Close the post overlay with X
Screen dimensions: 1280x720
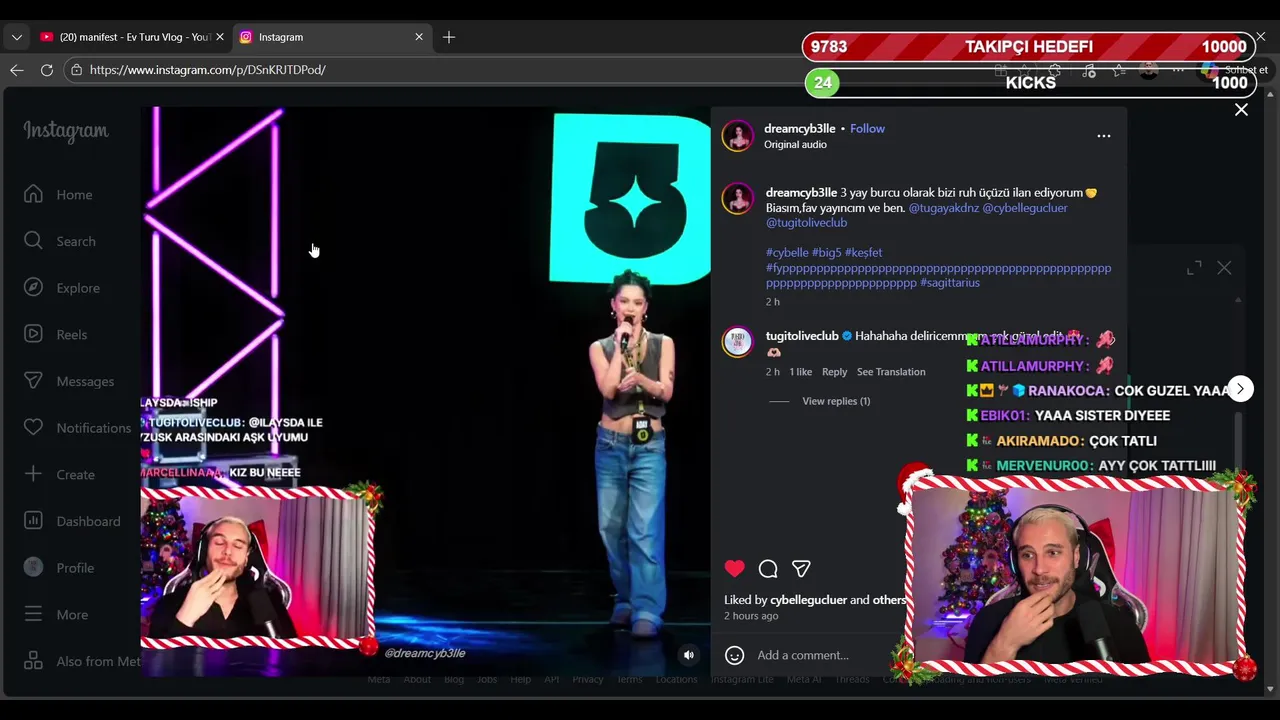pyautogui.click(x=1241, y=110)
